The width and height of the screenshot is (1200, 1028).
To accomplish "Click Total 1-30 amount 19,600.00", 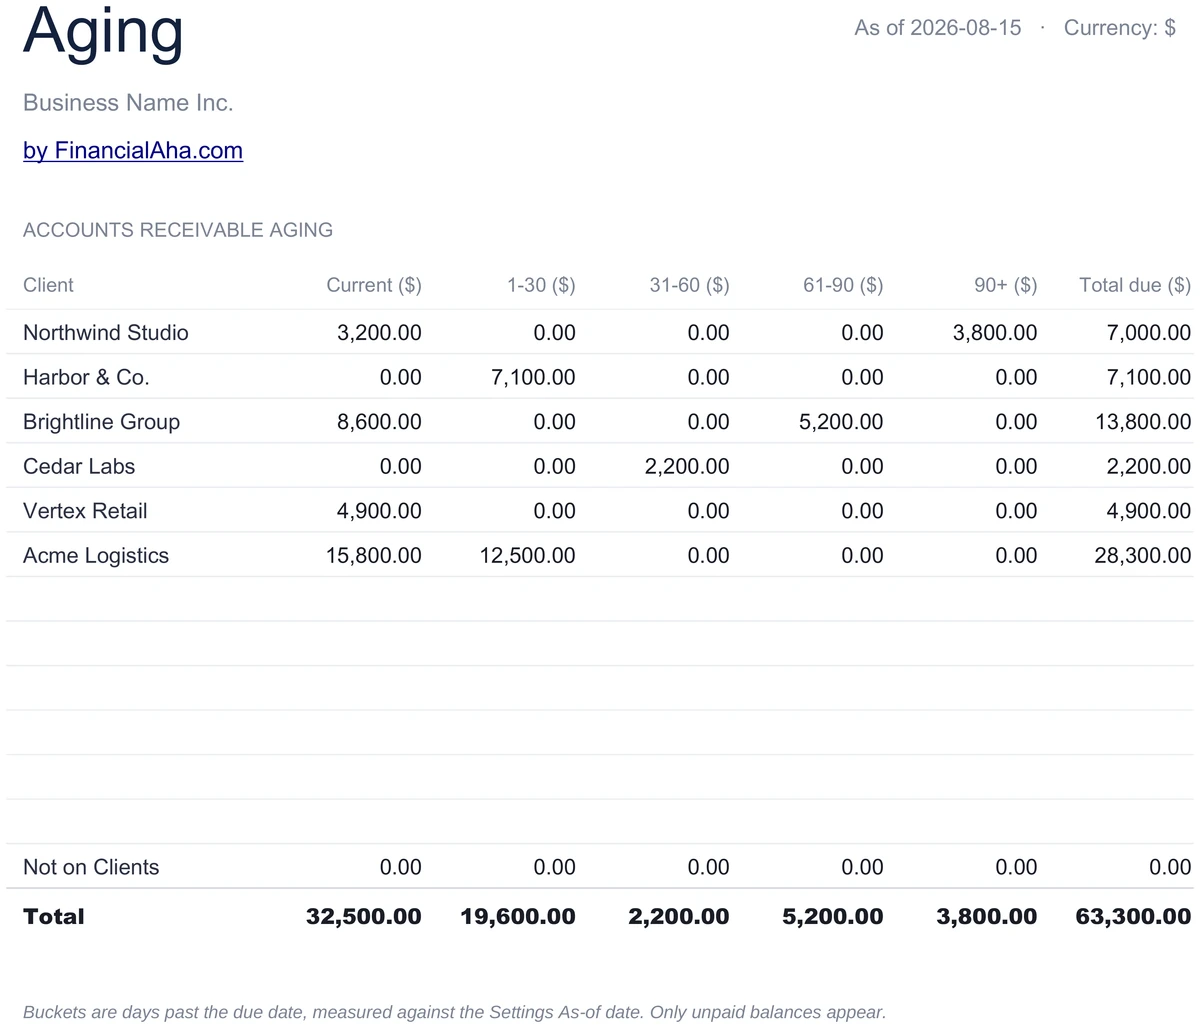I will [x=518, y=917].
